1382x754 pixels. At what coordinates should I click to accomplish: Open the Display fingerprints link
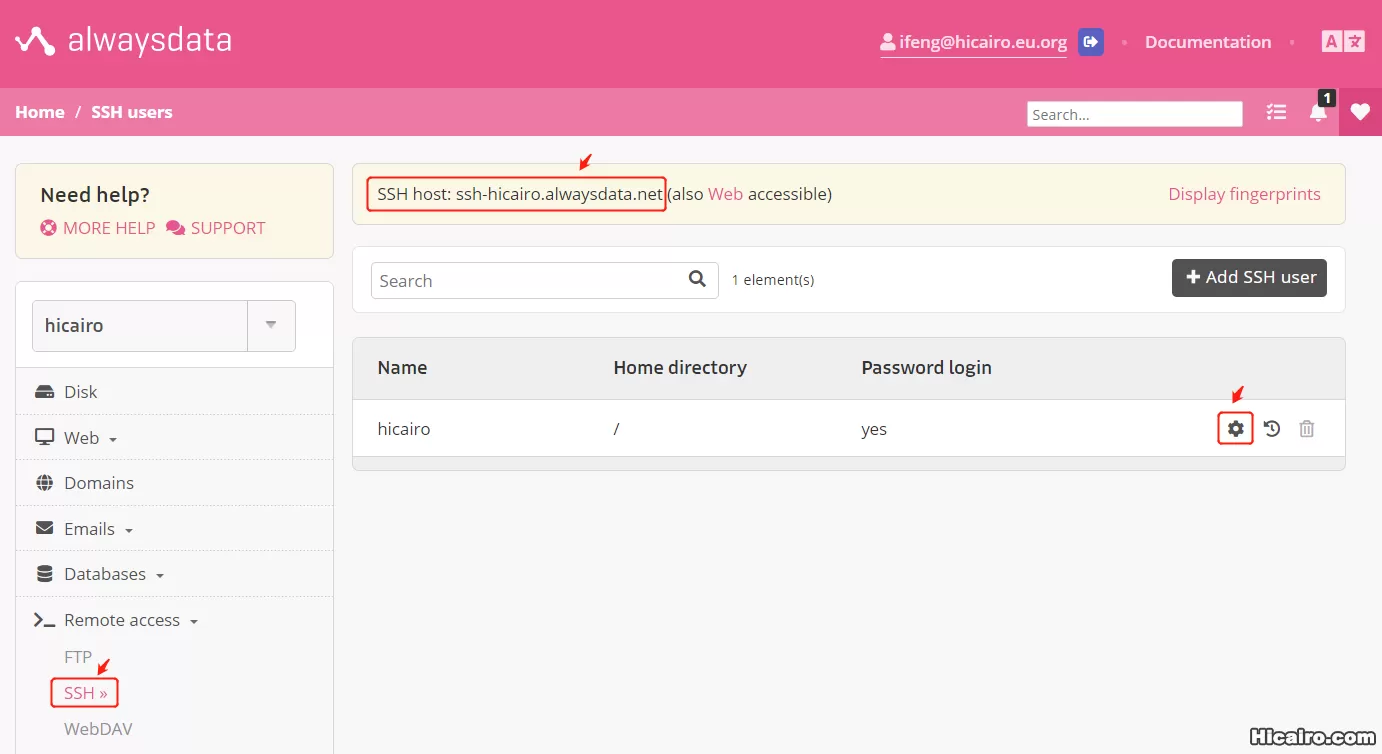click(1244, 194)
